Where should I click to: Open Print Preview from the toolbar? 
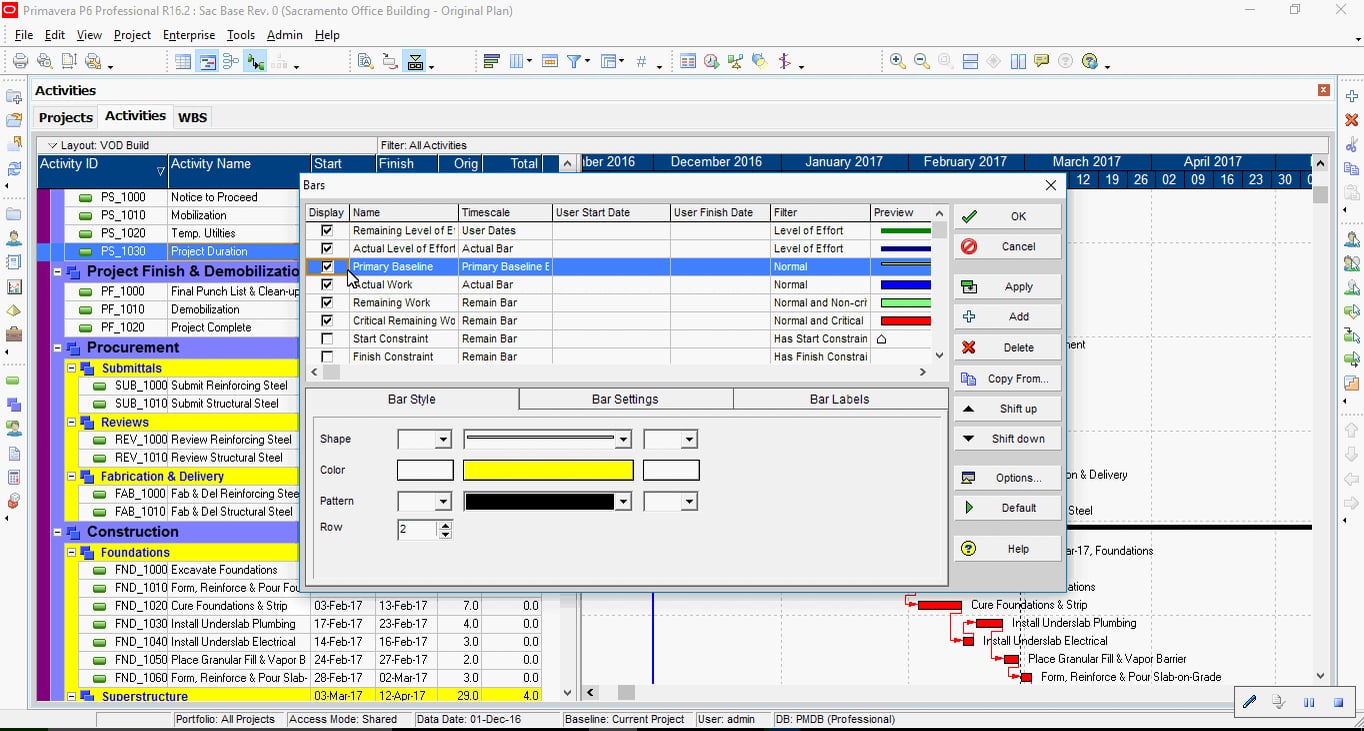pyautogui.click(x=44, y=61)
